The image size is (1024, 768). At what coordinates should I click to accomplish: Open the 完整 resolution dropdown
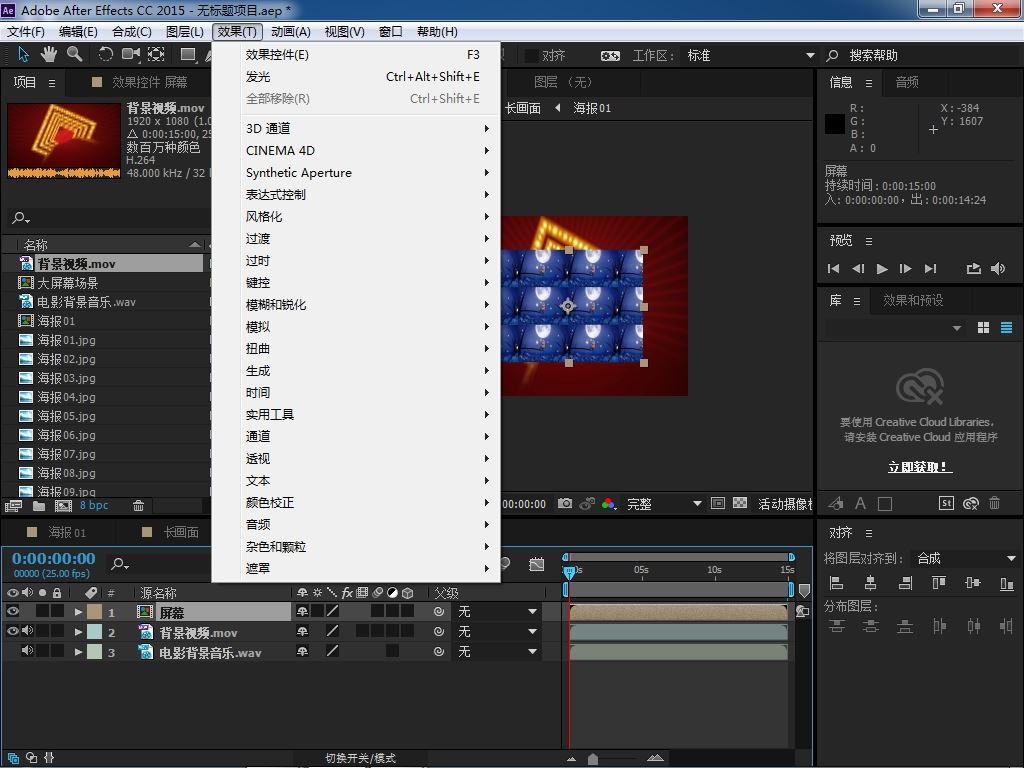[x=663, y=504]
